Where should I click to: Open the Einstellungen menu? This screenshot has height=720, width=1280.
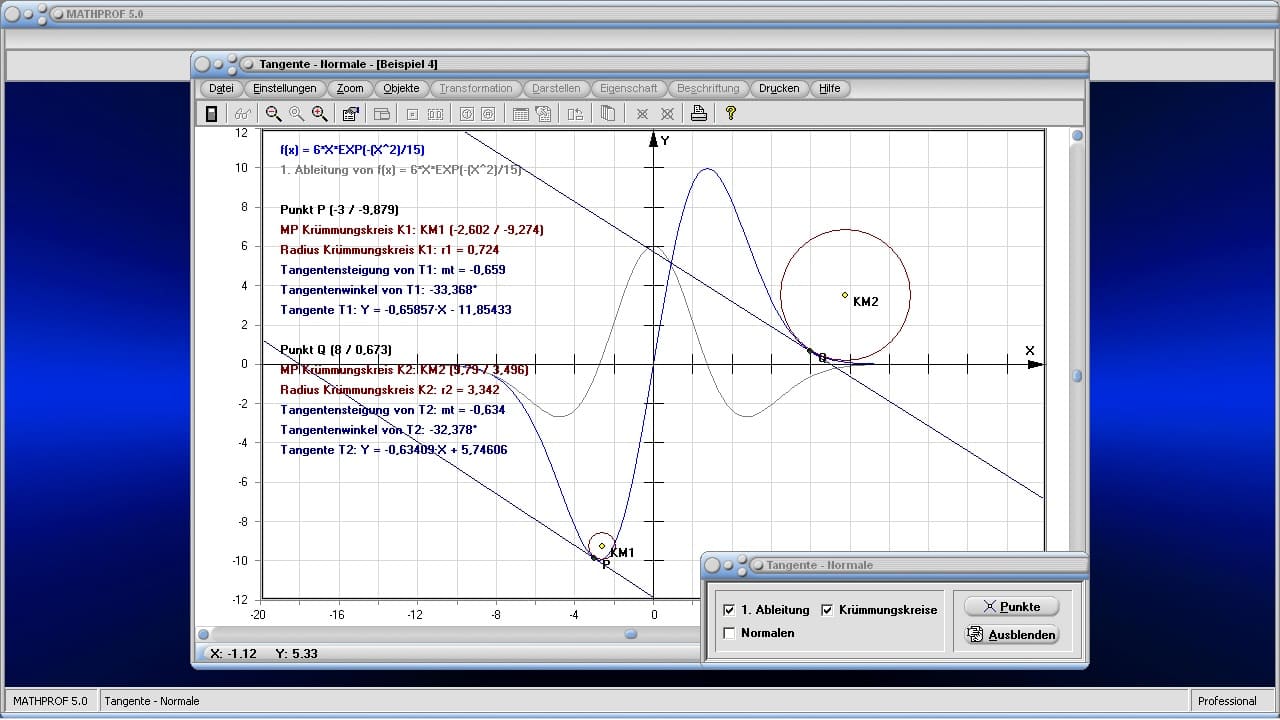tap(285, 88)
